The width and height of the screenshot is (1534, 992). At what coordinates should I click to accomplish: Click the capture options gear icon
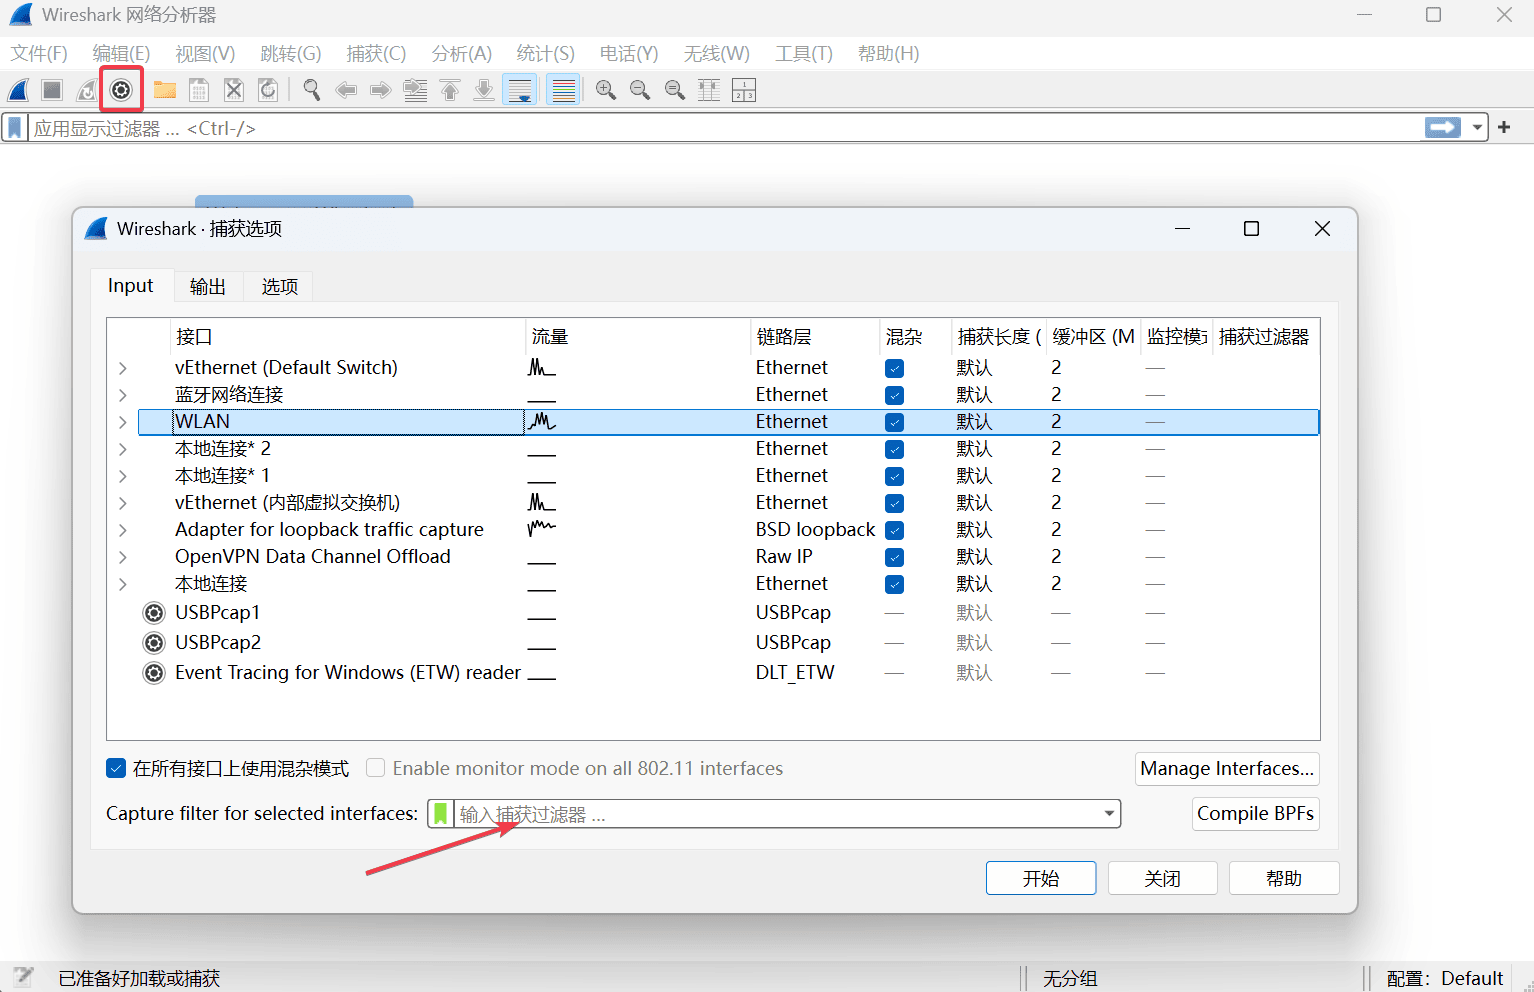point(121,90)
